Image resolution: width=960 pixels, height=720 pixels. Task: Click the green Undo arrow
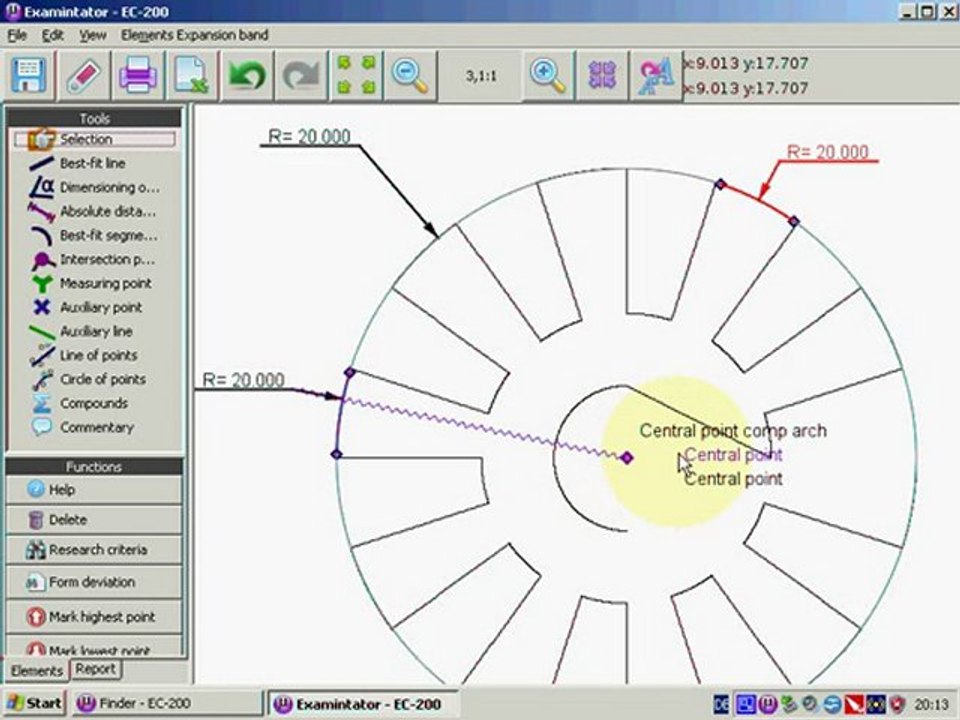point(247,76)
